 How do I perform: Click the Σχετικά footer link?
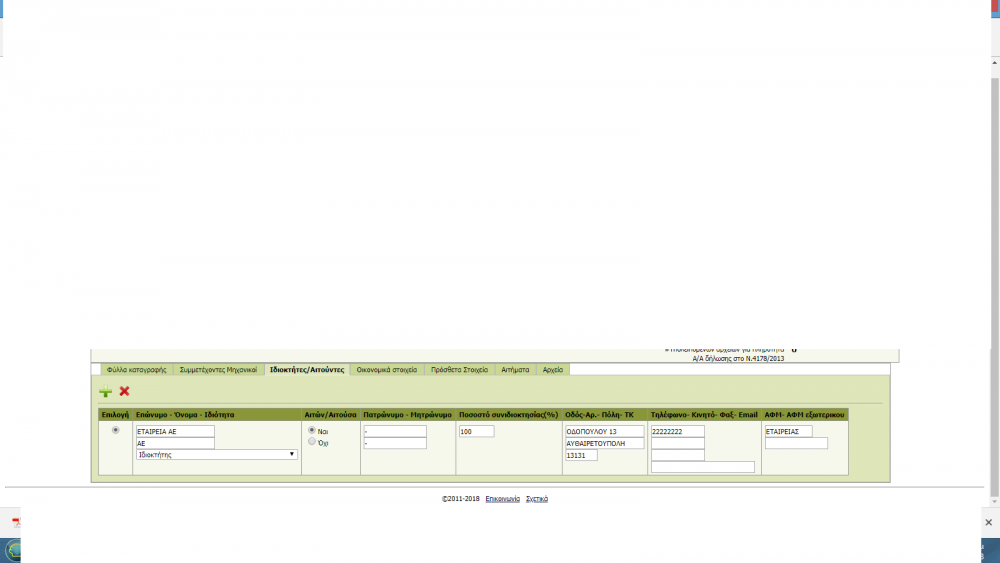537,498
